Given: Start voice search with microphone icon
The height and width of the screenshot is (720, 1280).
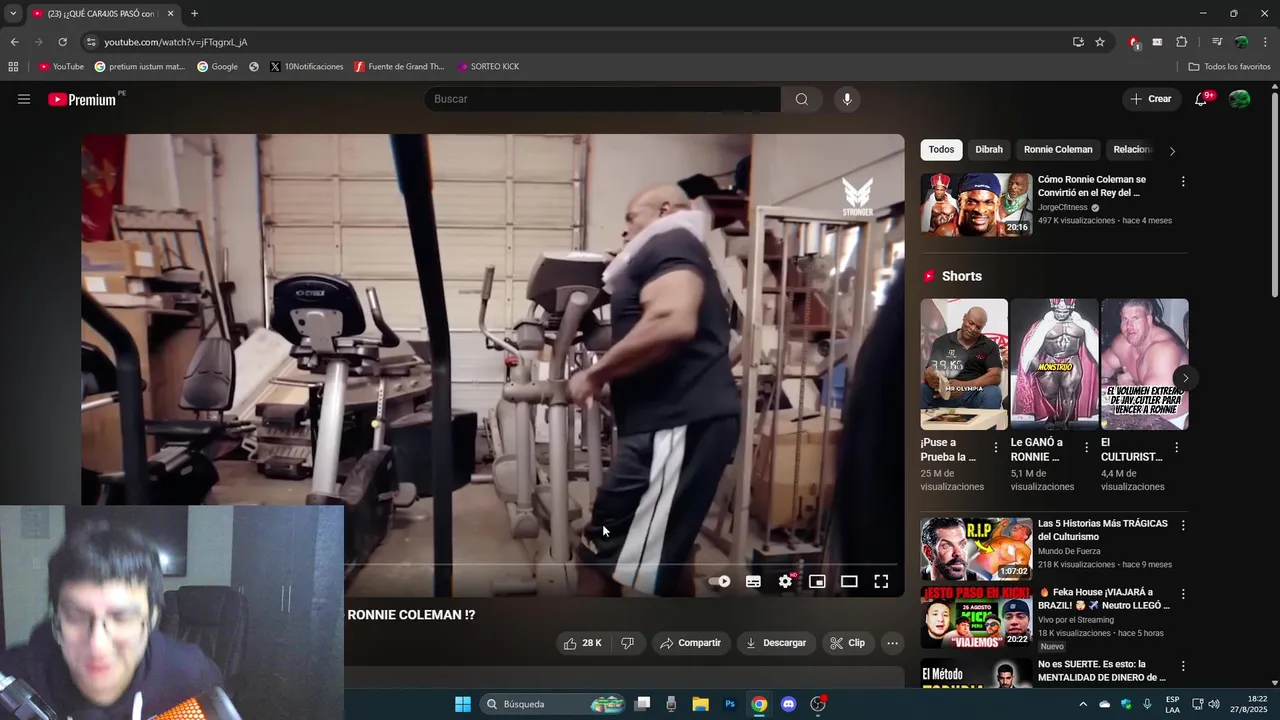Looking at the screenshot, I should click(x=847, y=99).
